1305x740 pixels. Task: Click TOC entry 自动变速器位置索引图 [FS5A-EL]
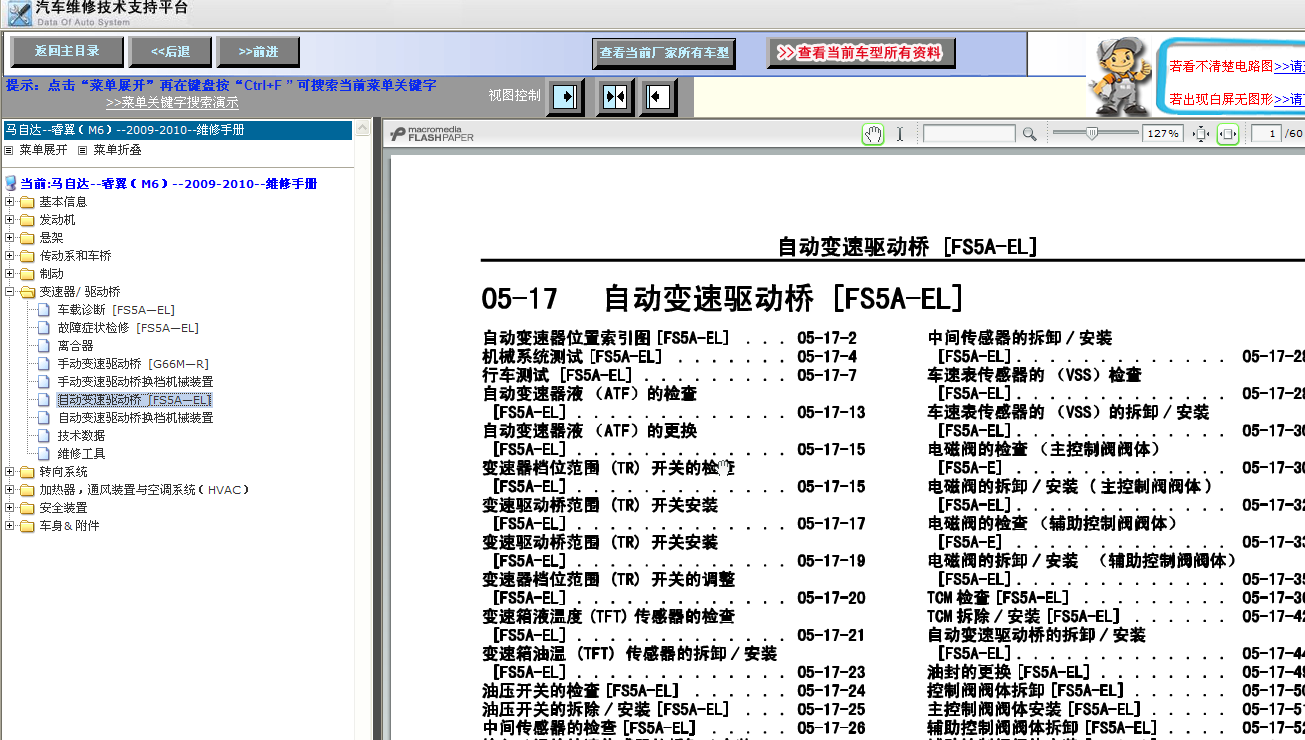(x=606, y=338)
